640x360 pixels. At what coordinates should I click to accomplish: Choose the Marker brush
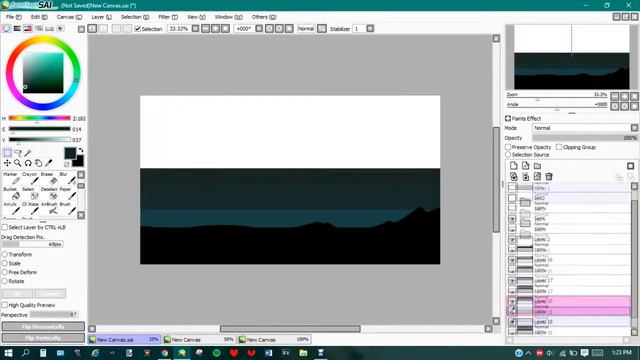11,178
